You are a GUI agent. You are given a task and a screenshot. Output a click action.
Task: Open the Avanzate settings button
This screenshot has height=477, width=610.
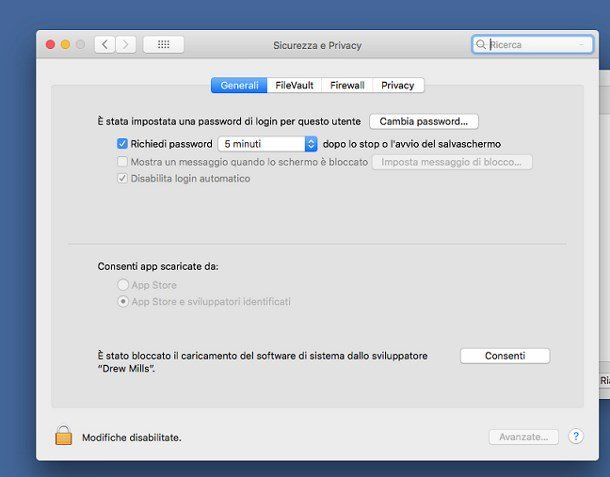(x=524, y=437)
